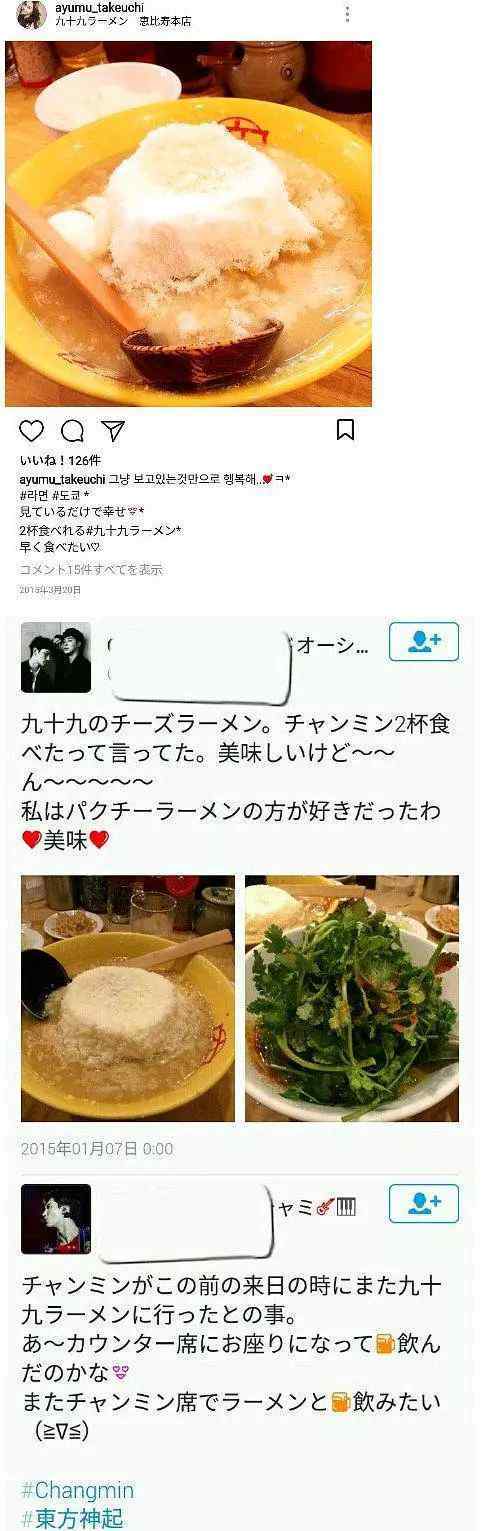The image size is (483, 1531).
Task: Follow first tweet author with add-user button
Action: [424, 642]
